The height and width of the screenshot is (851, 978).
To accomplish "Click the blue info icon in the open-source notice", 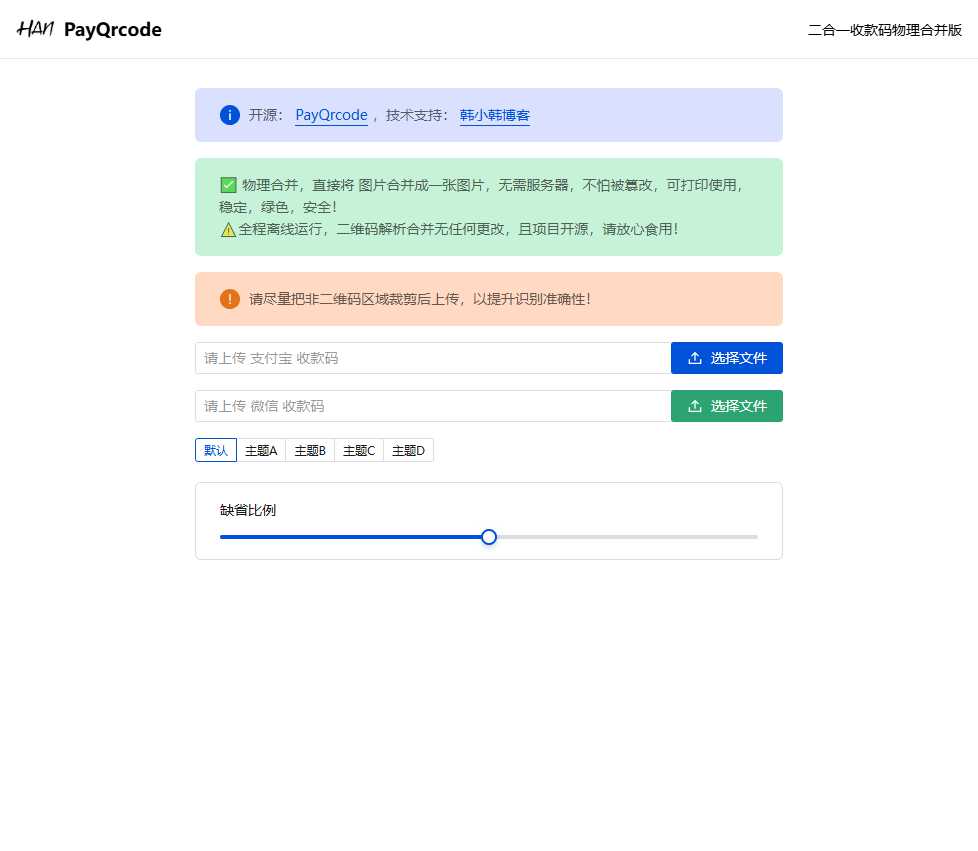I will (x=229, y=115).
